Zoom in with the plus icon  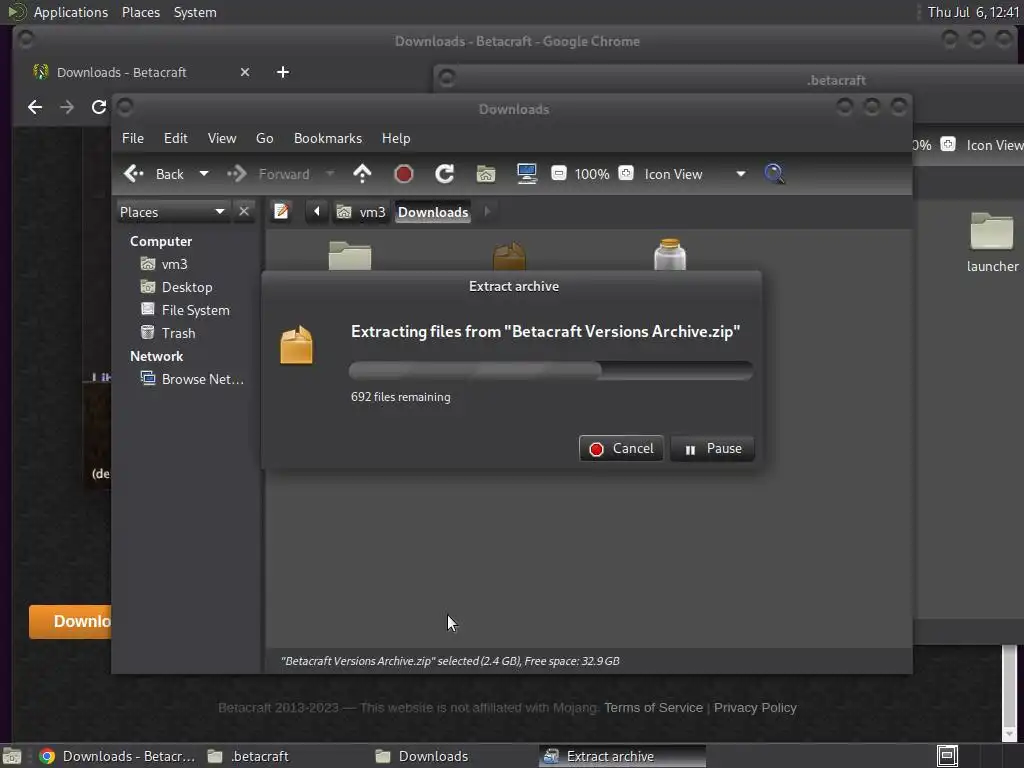[626, 174]
